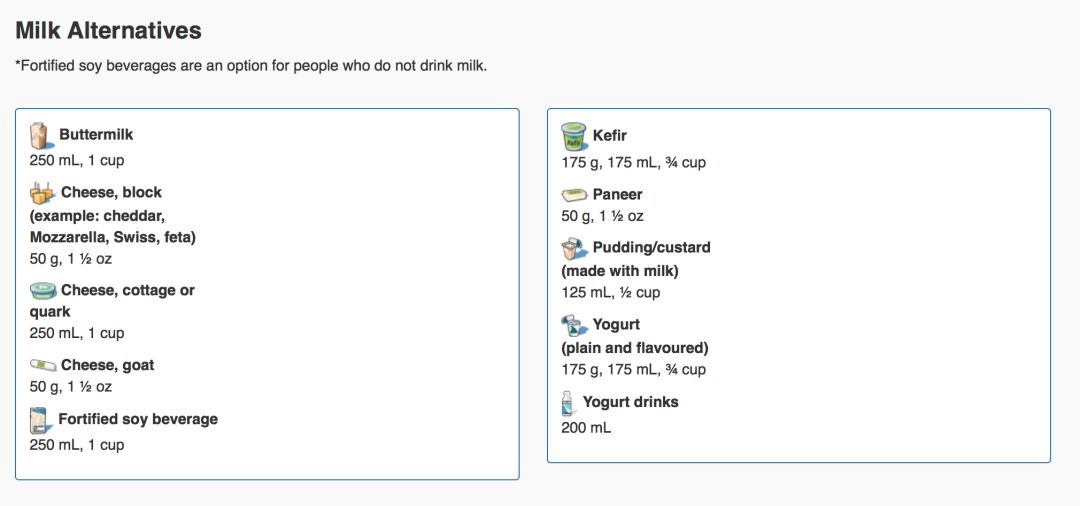The image size is (1080, 506).
Task: Click the Pudding/custard label
Action: [652, 247]
